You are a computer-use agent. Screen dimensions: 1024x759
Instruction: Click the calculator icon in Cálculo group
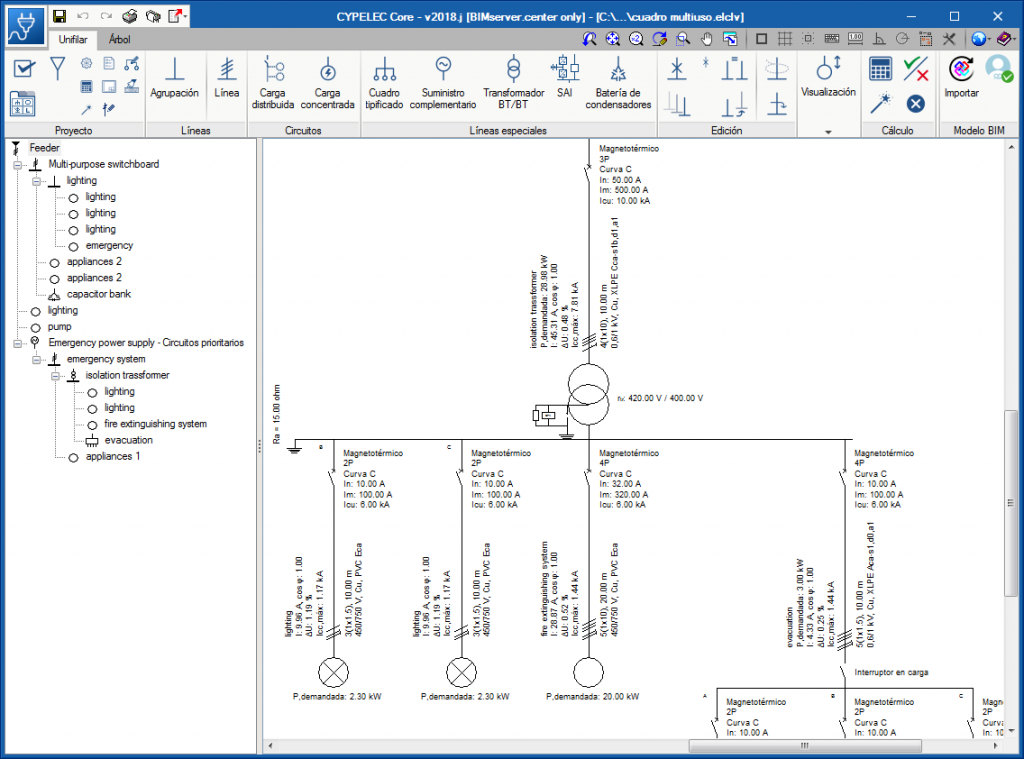point(880,69)
